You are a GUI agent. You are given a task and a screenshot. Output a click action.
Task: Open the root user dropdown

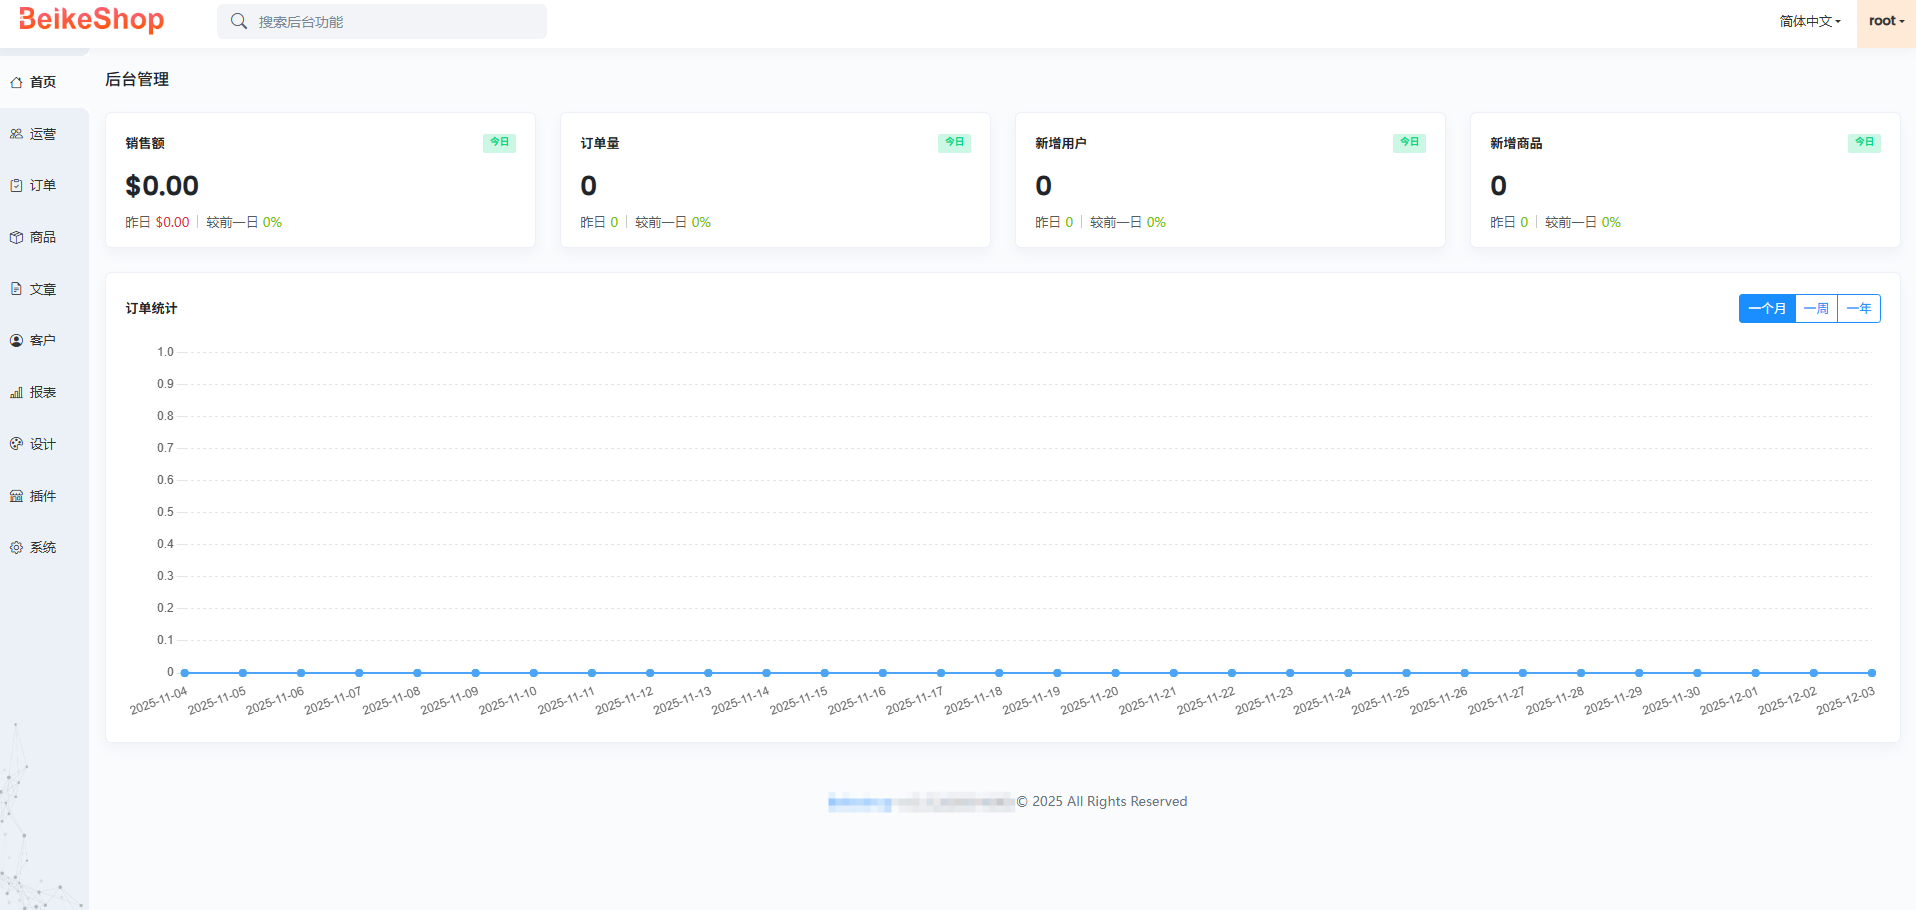point(1886,21)
